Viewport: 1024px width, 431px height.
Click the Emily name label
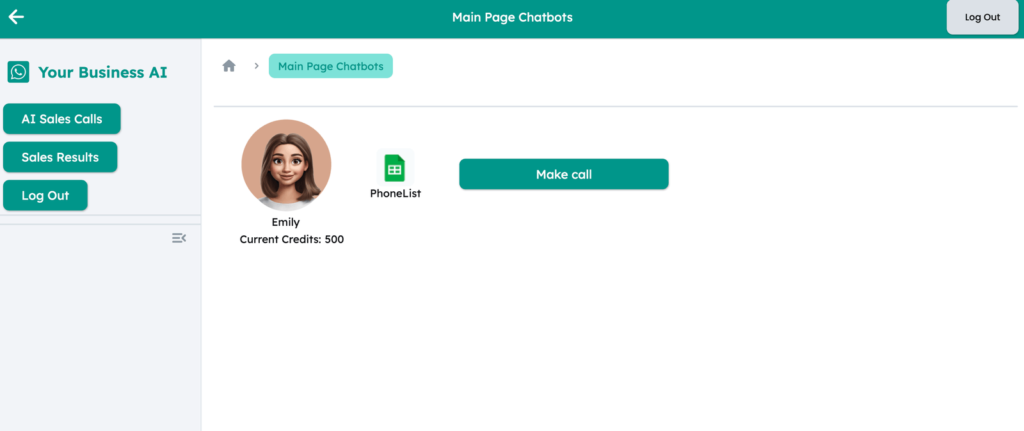click(x=286, y=222)
